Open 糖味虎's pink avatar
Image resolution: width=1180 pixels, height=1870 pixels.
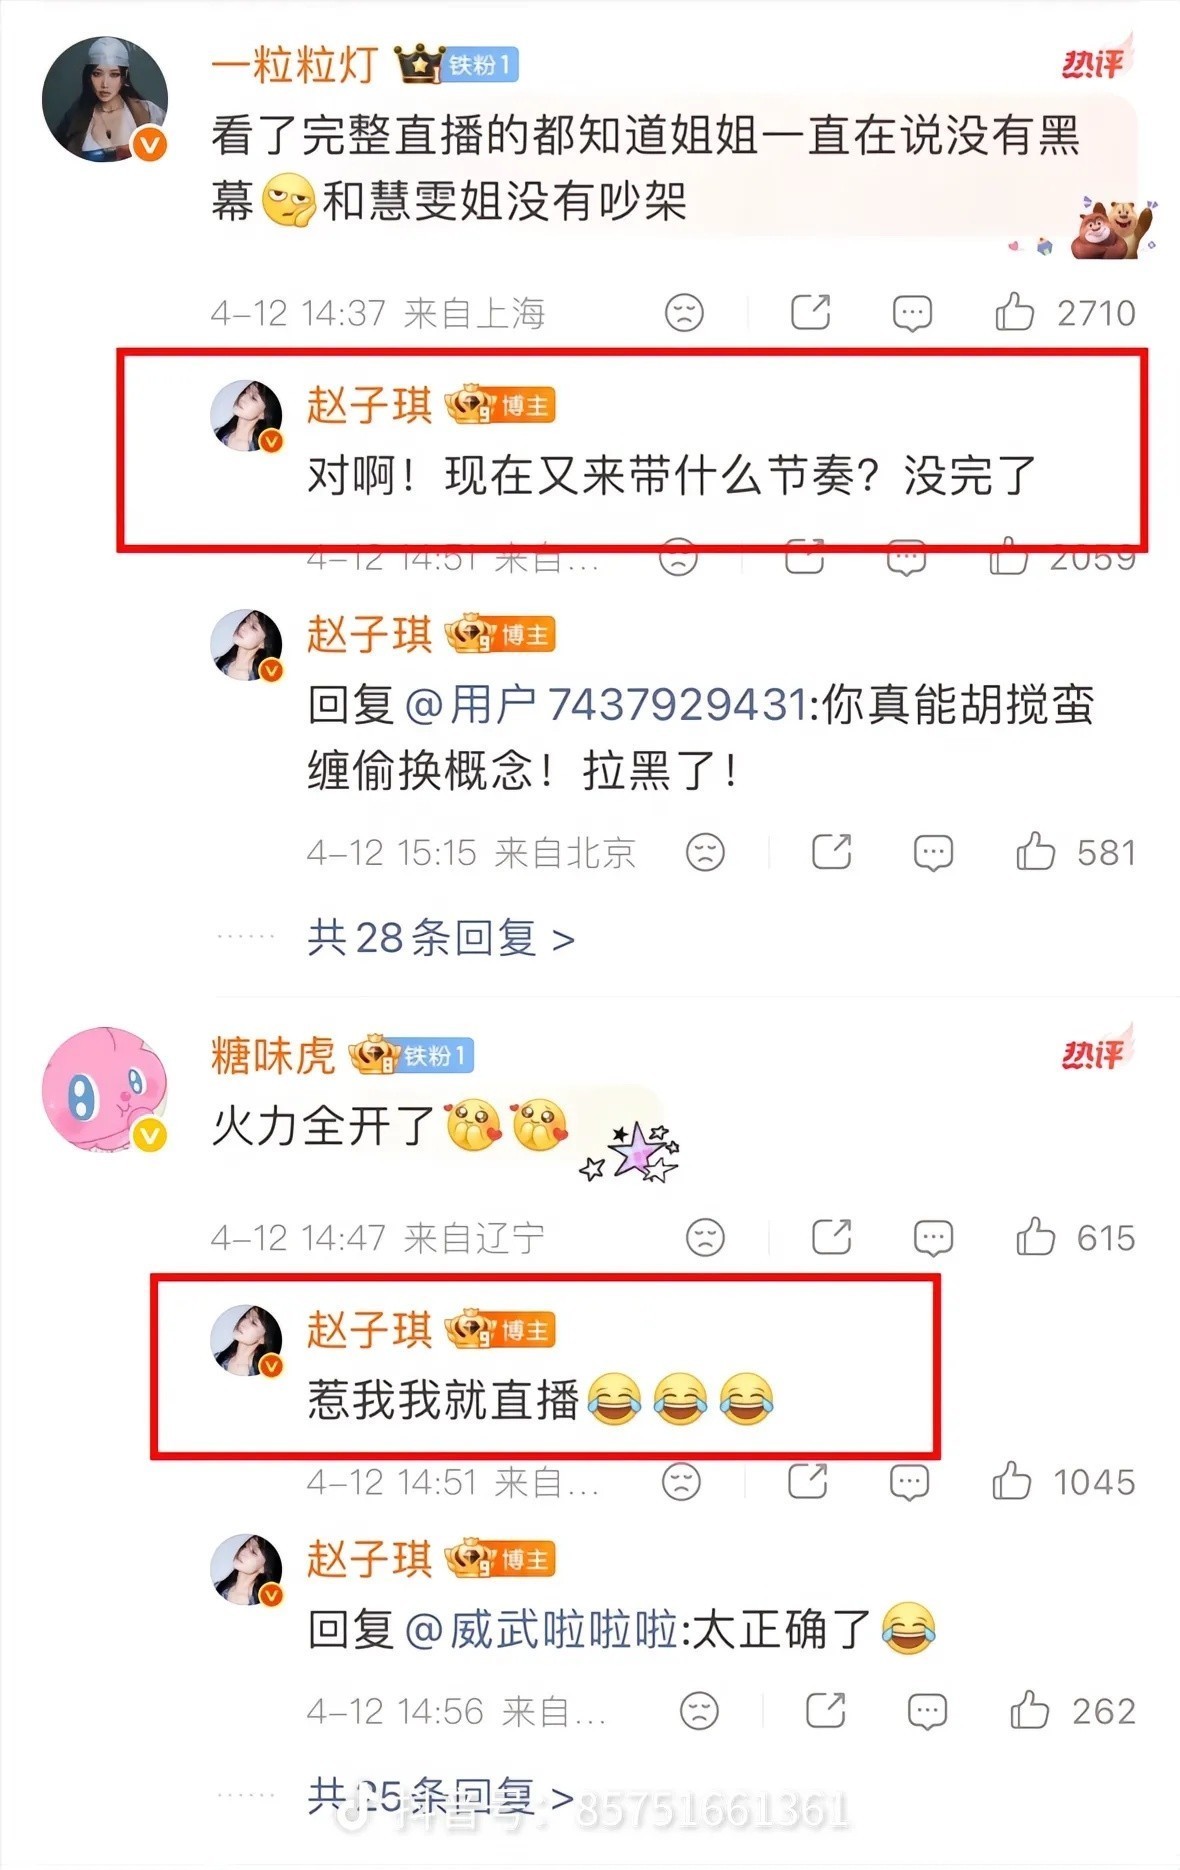[x=105, y=1090]
